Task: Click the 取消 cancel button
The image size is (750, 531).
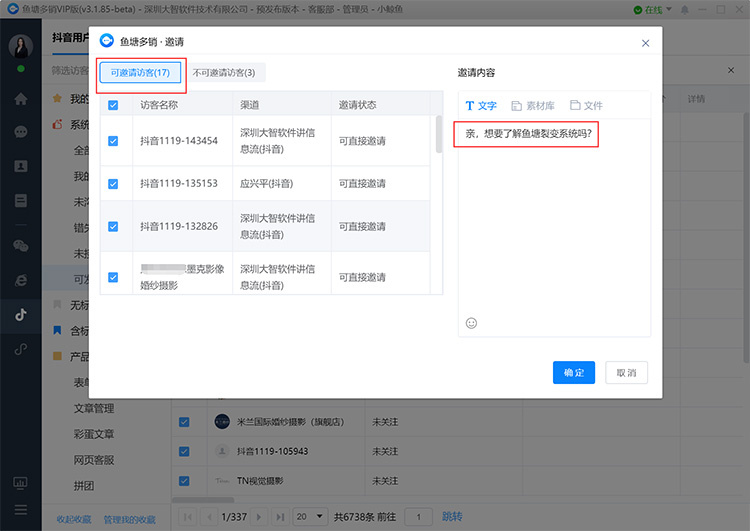Action: click(x=626, y=373)
